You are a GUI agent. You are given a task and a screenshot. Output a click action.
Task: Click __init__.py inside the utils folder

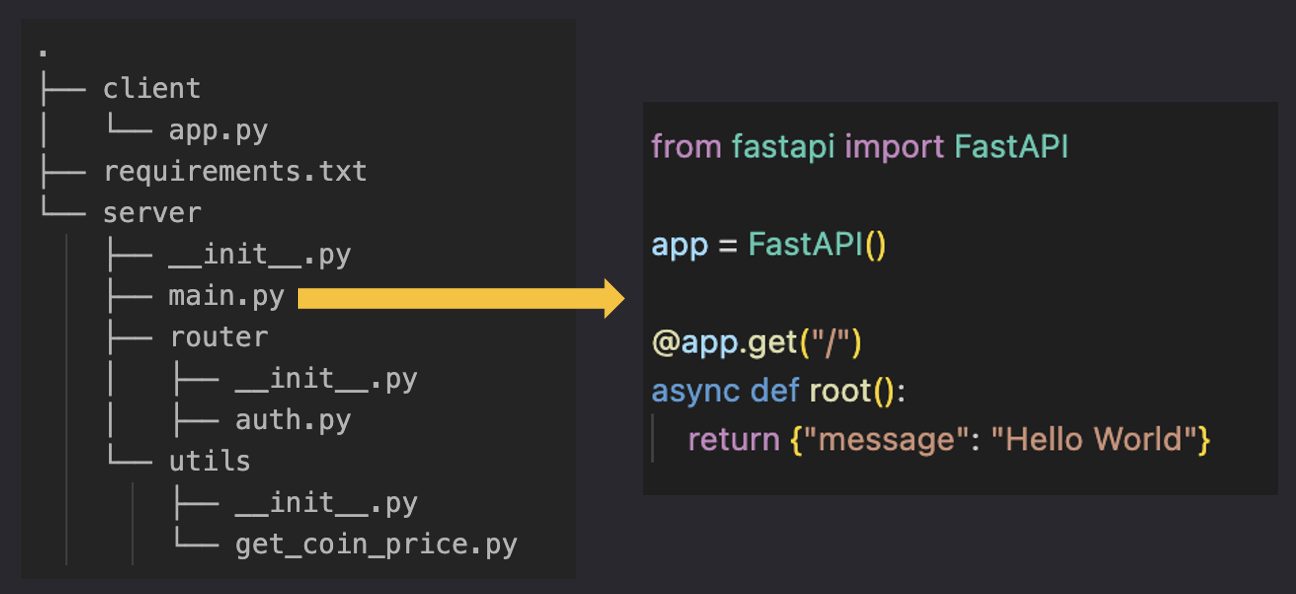[x=326, y=503]
